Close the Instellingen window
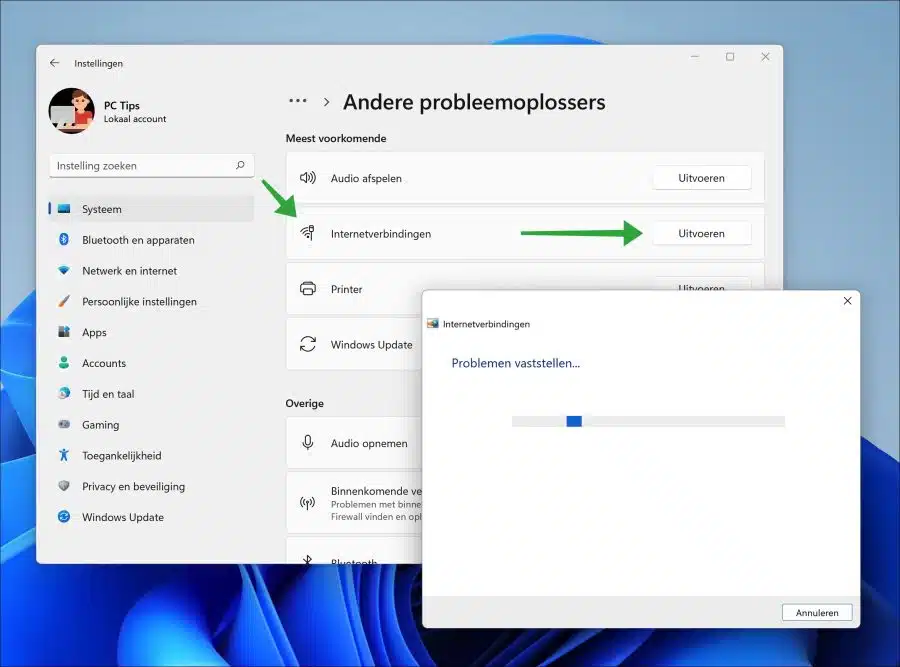Screen dimensions: 900x667 pos(765,56)
